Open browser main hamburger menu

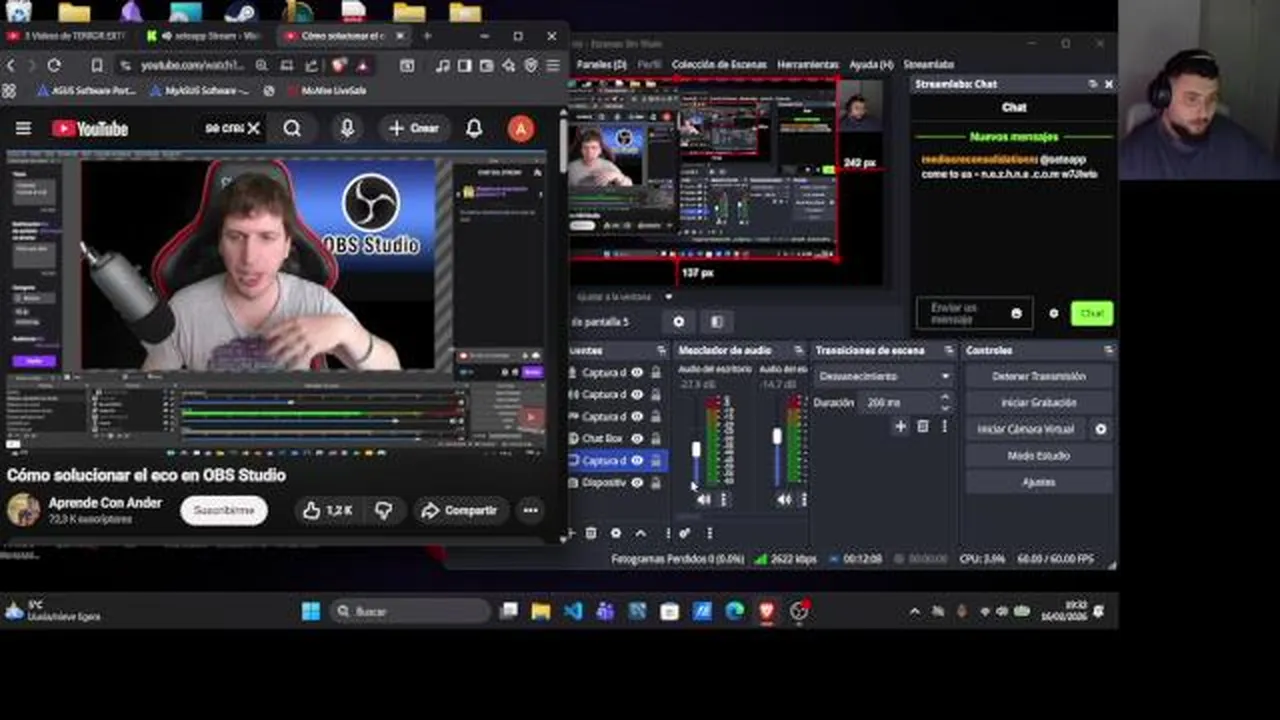coord(553,65)
